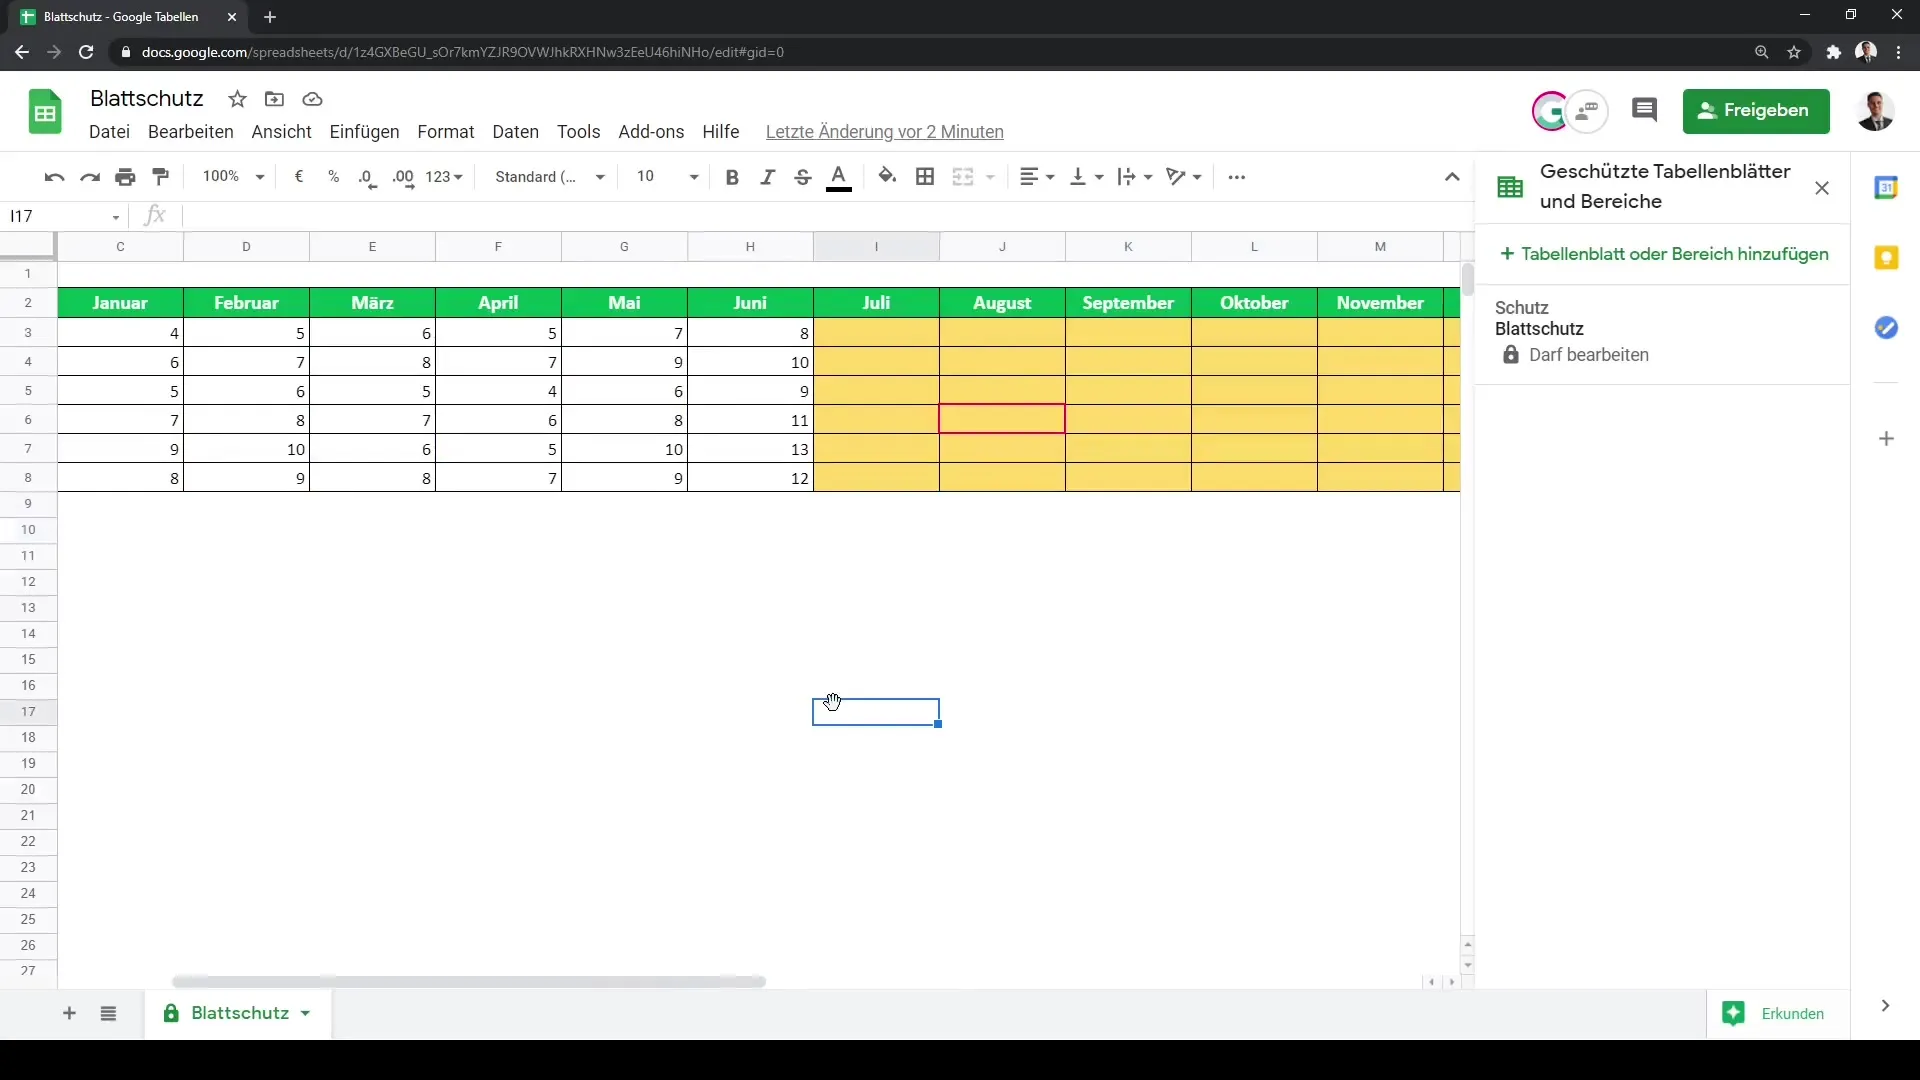
Task: Open the Einfügen menu
Action: coord(364,132)
